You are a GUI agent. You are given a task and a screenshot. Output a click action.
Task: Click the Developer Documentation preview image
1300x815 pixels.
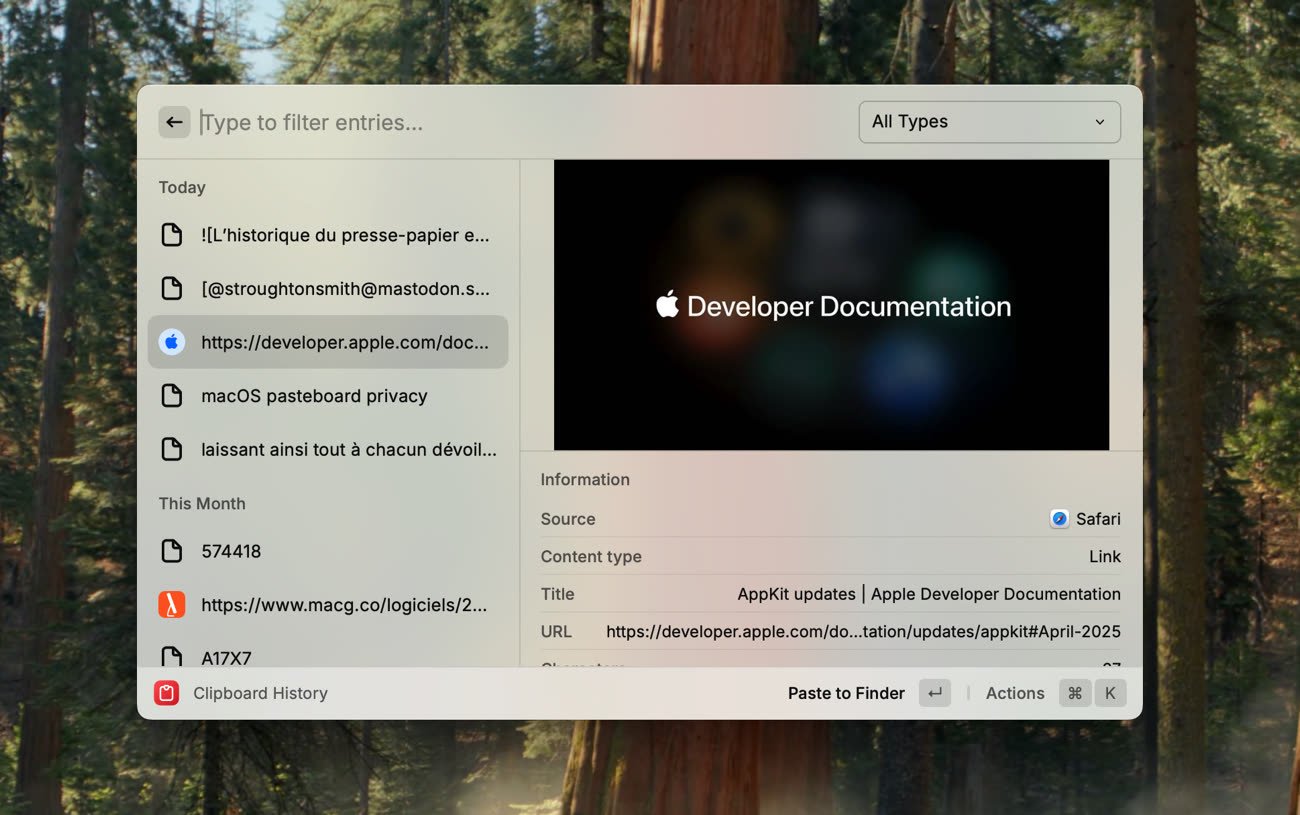[x=831, y=305]
